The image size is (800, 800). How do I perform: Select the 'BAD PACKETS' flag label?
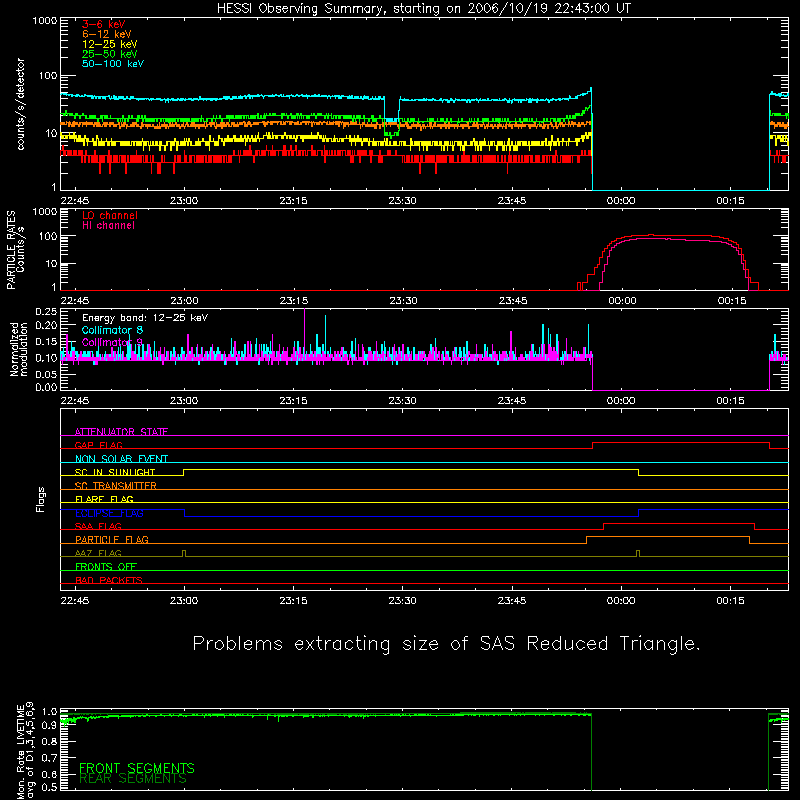click(109, 580)
